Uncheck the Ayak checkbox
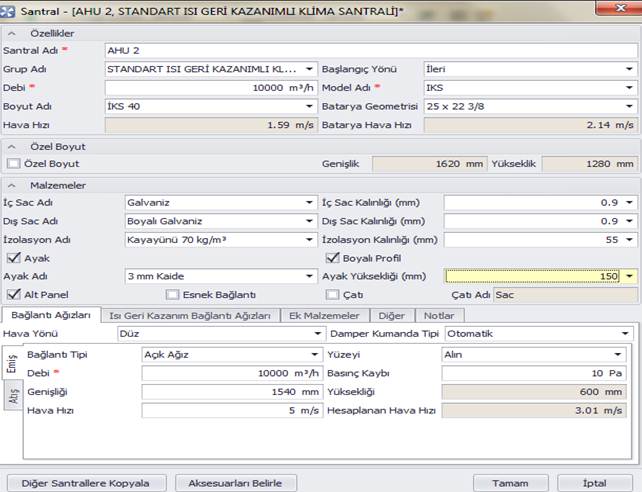 pyautogui.click(x=13, y=257)
